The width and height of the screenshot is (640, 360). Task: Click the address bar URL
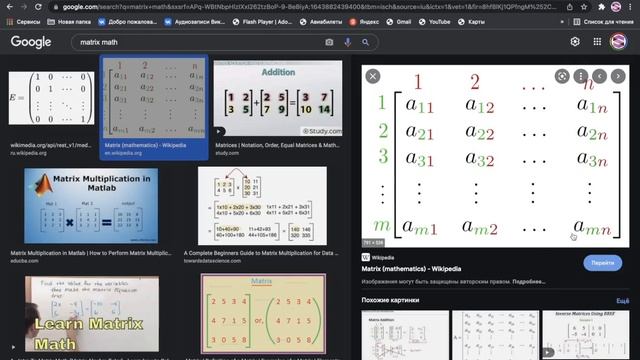pos(309,7)
